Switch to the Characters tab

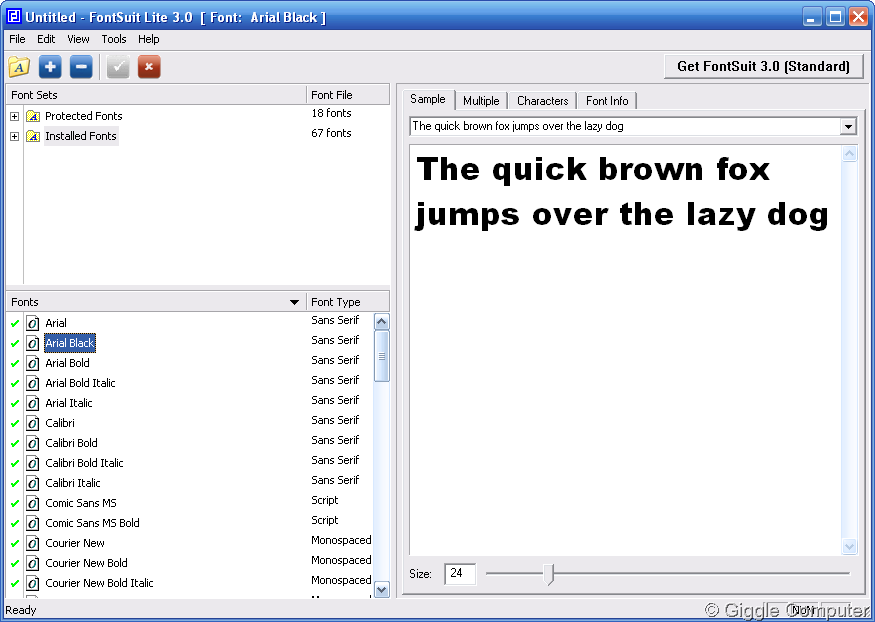[x=542, y=101]
